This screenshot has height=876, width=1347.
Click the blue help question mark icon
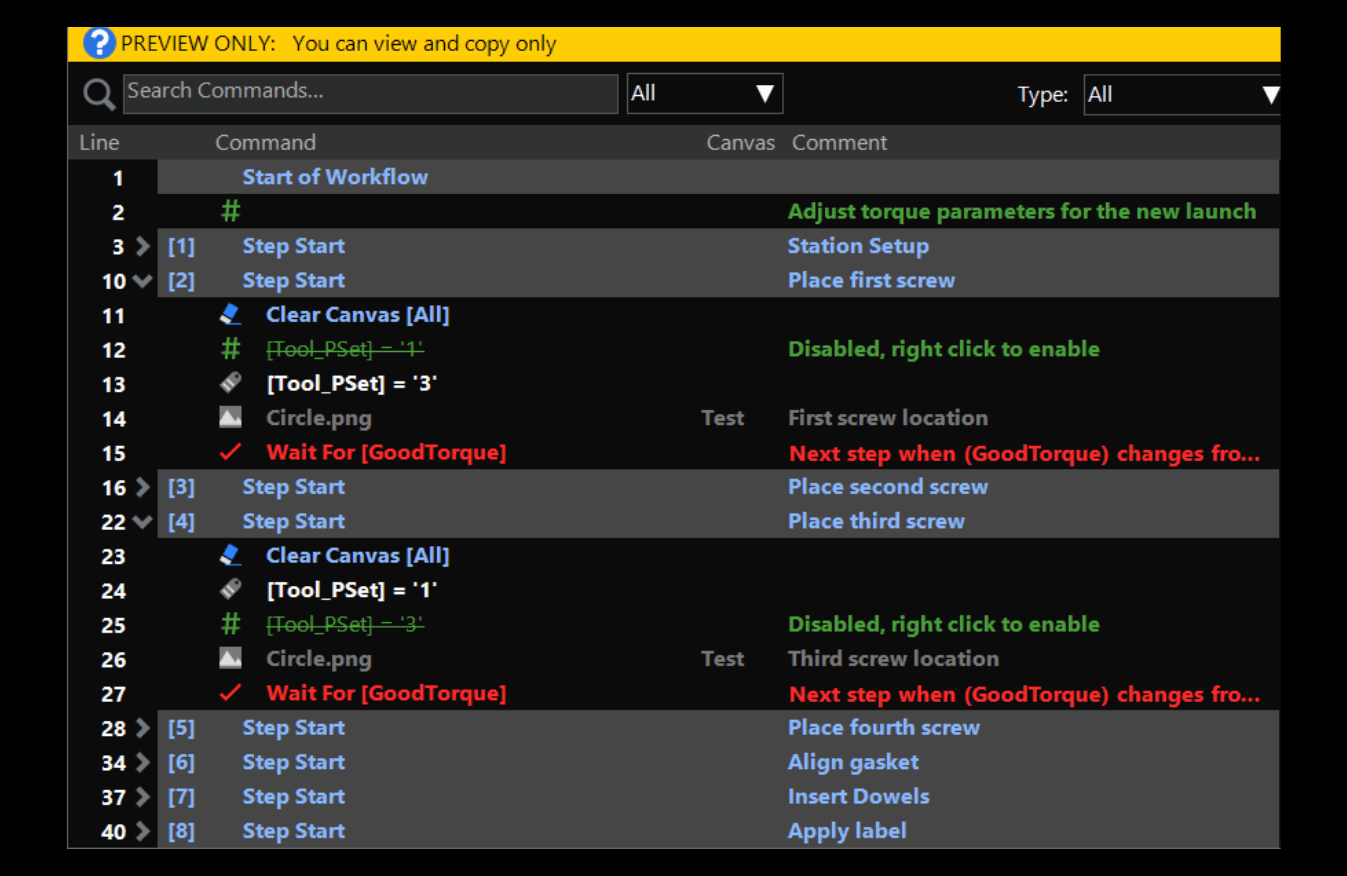tap(100, 44)
